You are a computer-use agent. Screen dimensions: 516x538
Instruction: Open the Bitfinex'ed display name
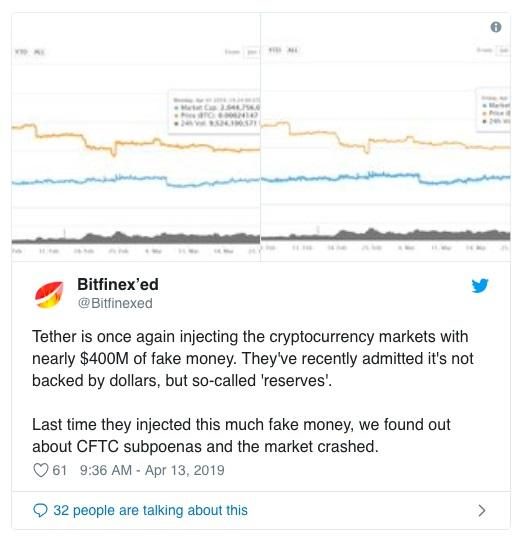pos(118,284)
